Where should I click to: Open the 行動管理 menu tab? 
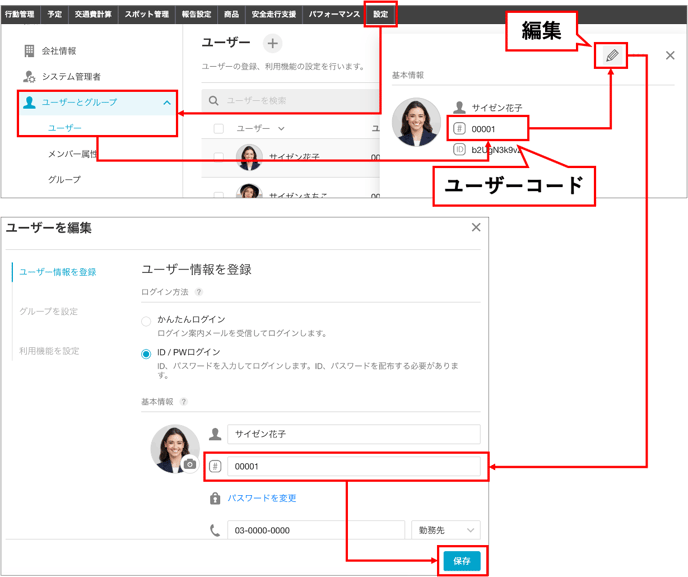[20, 14]
